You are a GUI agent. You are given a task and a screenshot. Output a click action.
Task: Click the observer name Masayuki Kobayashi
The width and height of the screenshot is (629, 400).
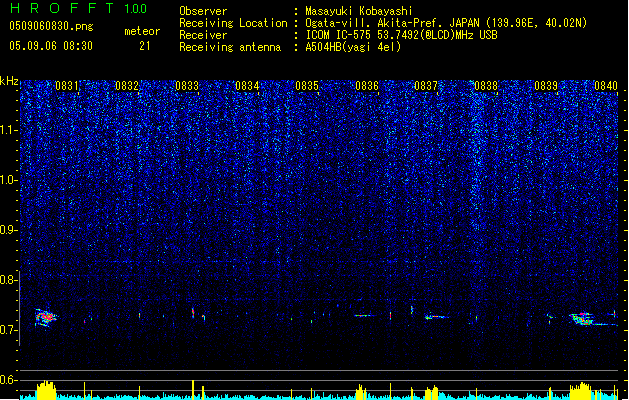click(x=359, y=11)
